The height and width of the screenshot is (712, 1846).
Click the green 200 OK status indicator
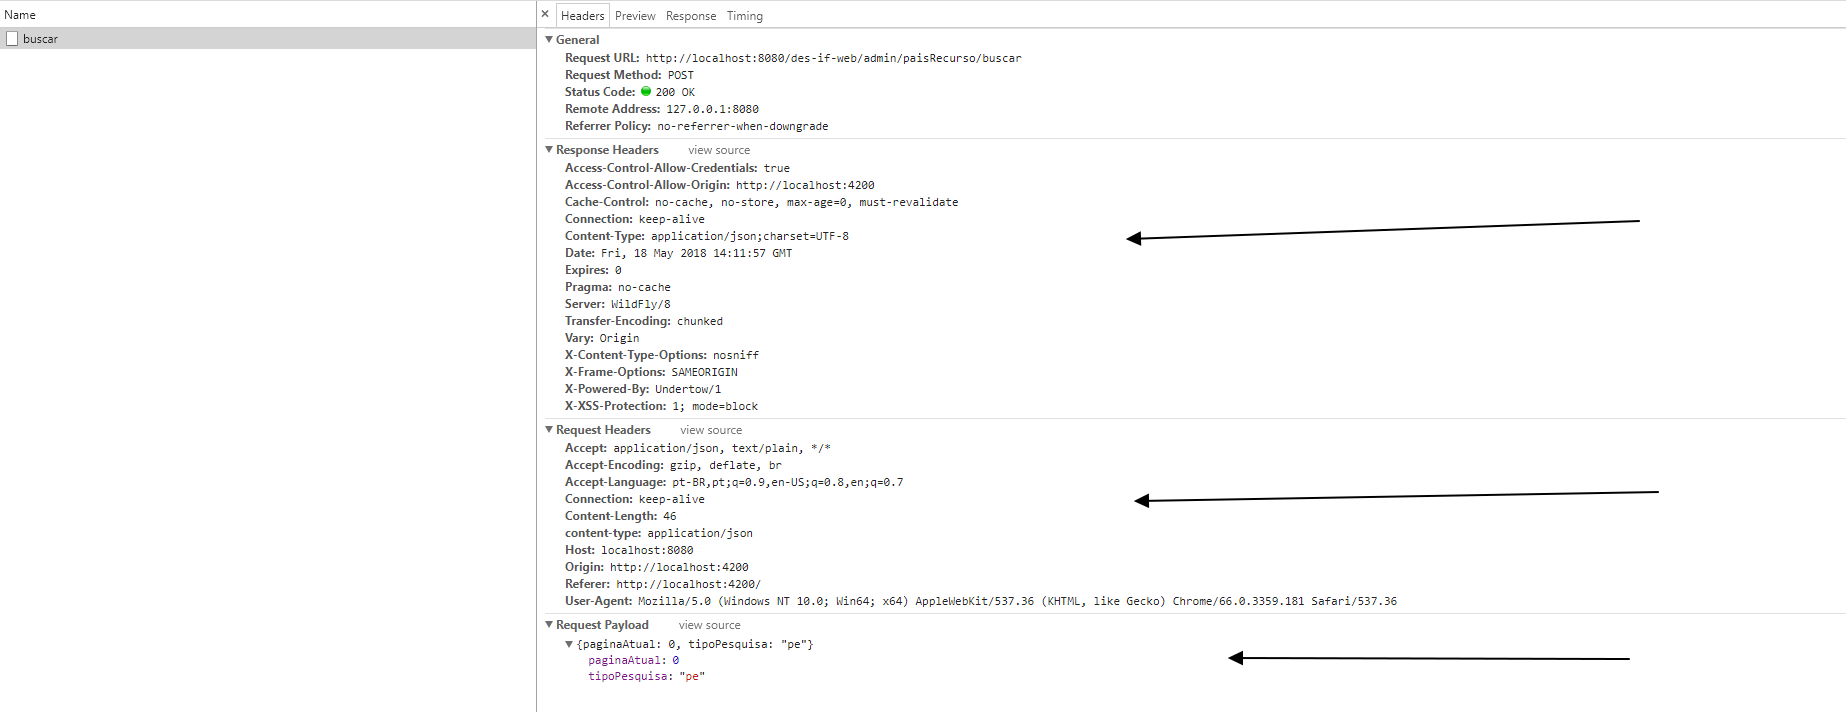pyautogui.click(x=646, y=91)
